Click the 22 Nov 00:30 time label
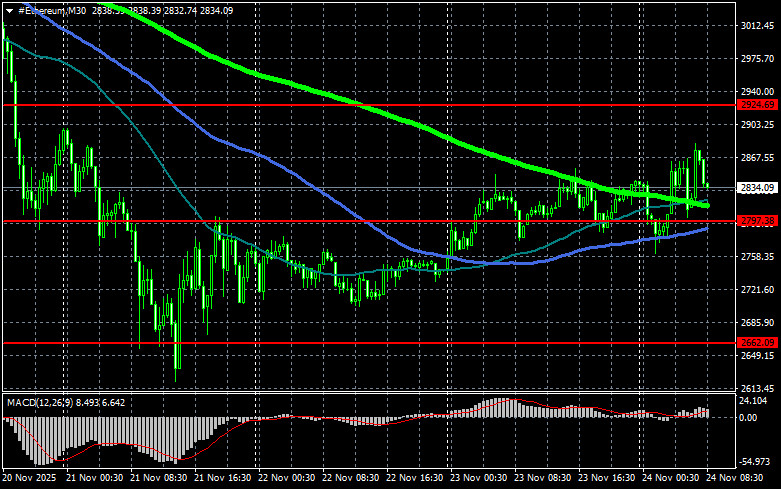Viewport: 781px width, 489px height. tap(286, 478)
